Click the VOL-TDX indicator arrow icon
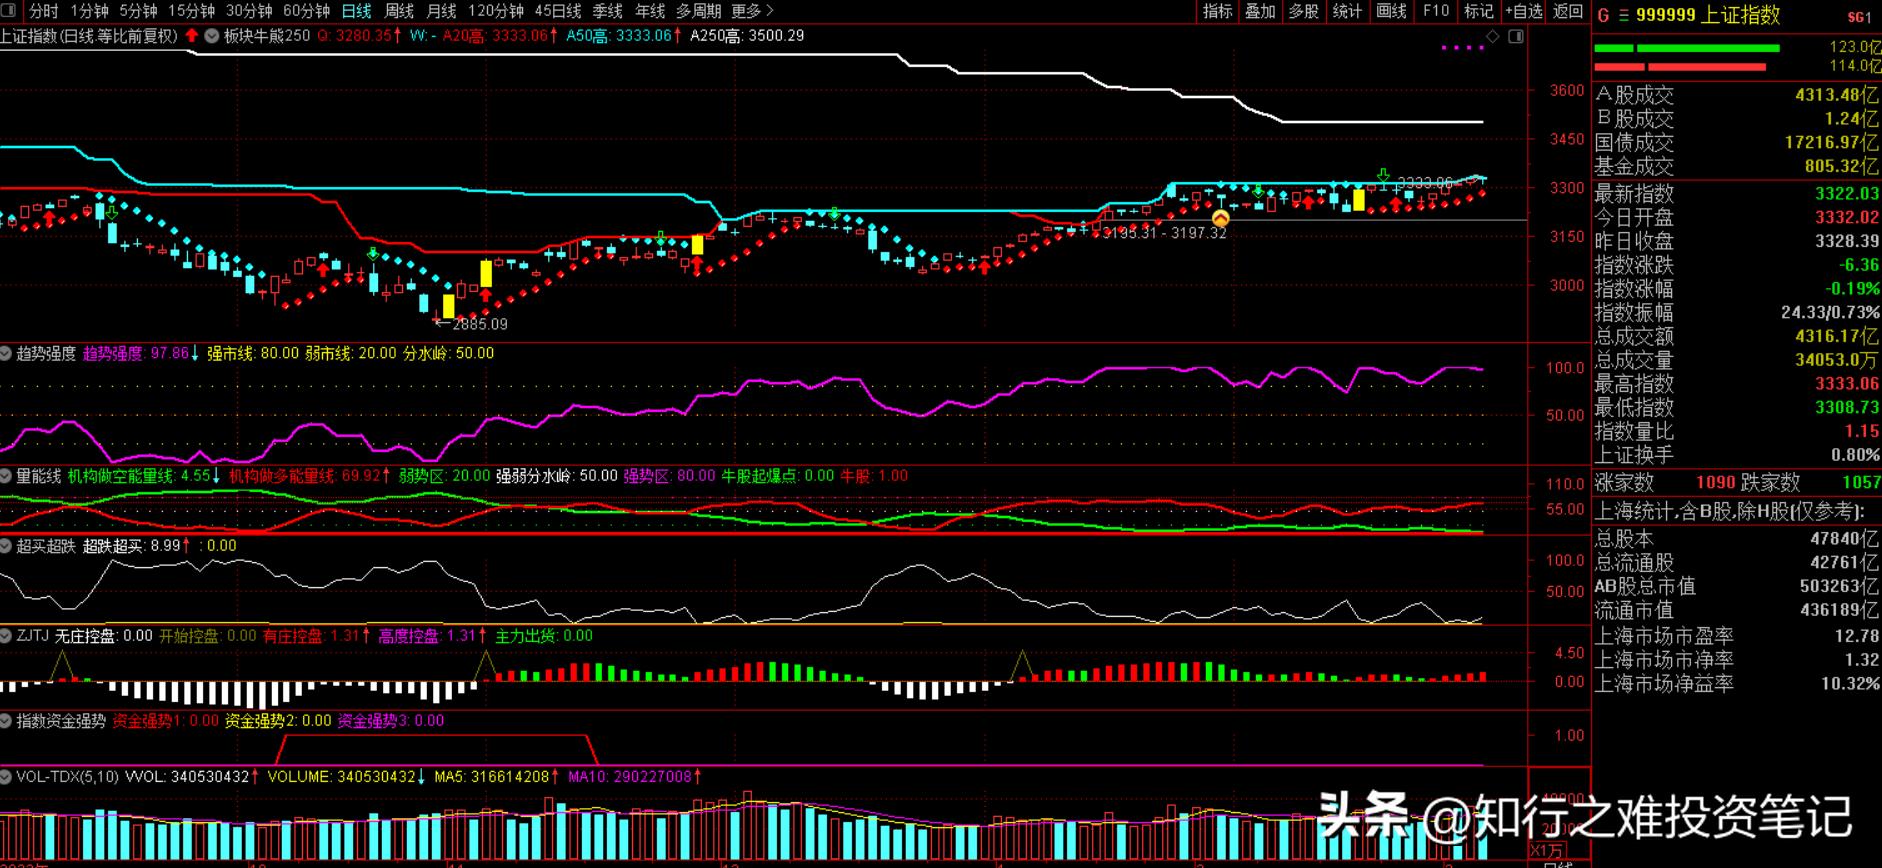Viewport: 1882px width, 868px height. tap(6, 777)
